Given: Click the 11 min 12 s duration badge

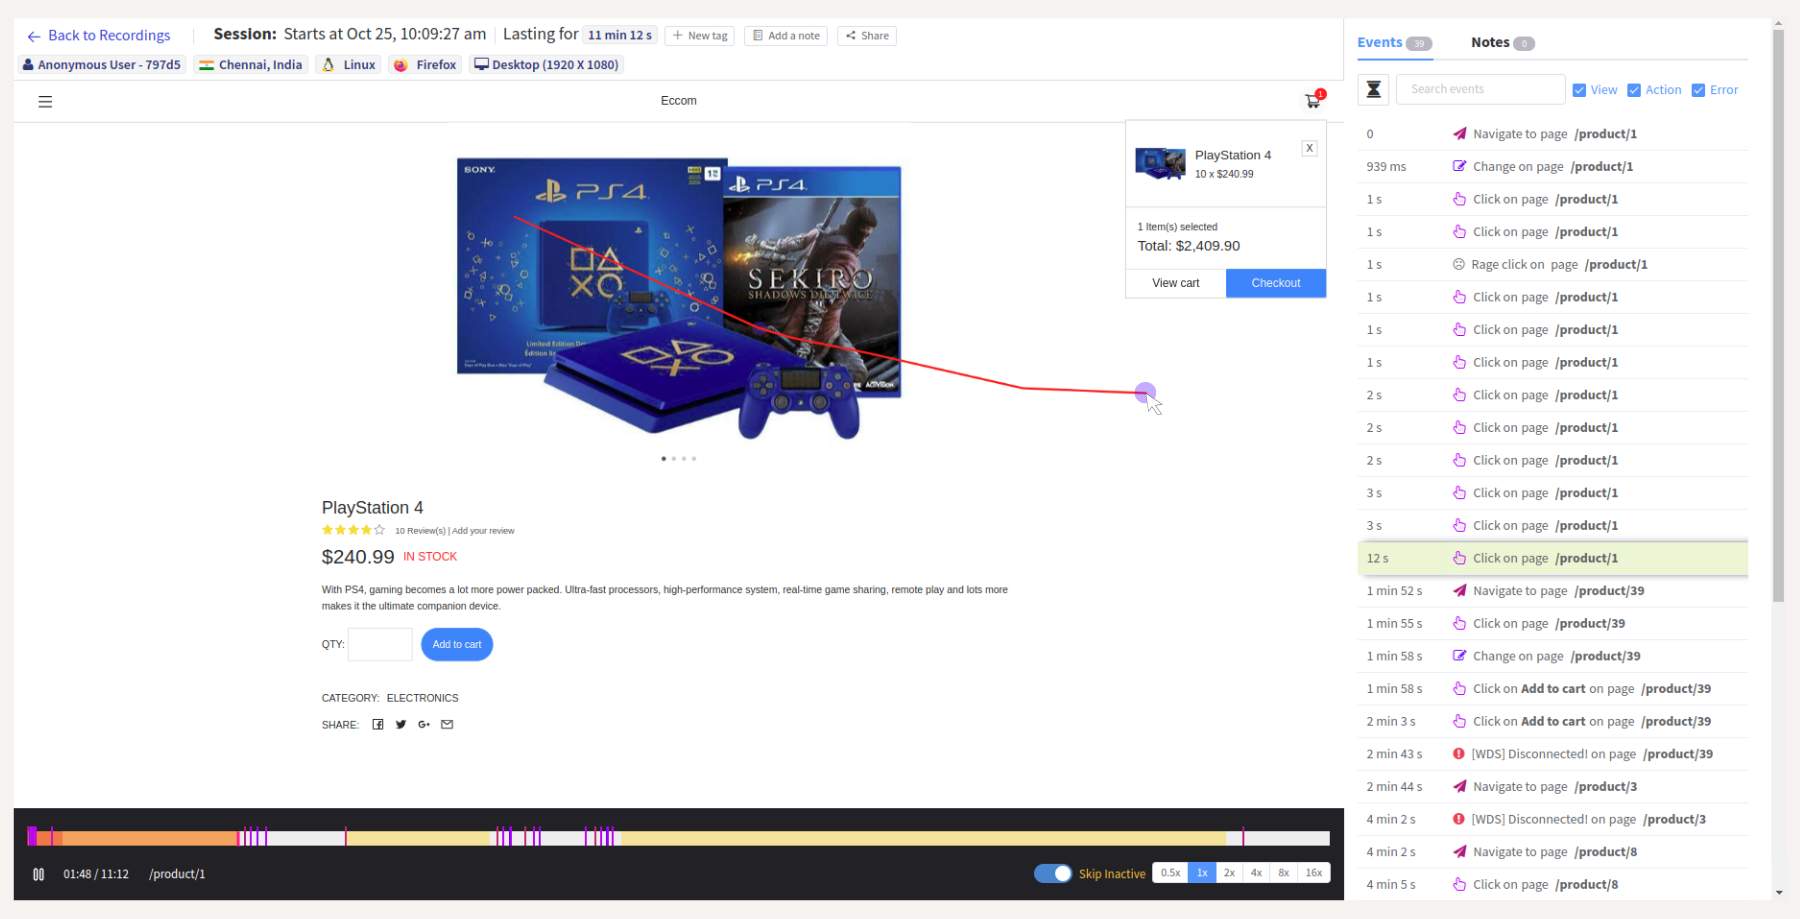Looking at the screenshot, I should click(620, 35).
